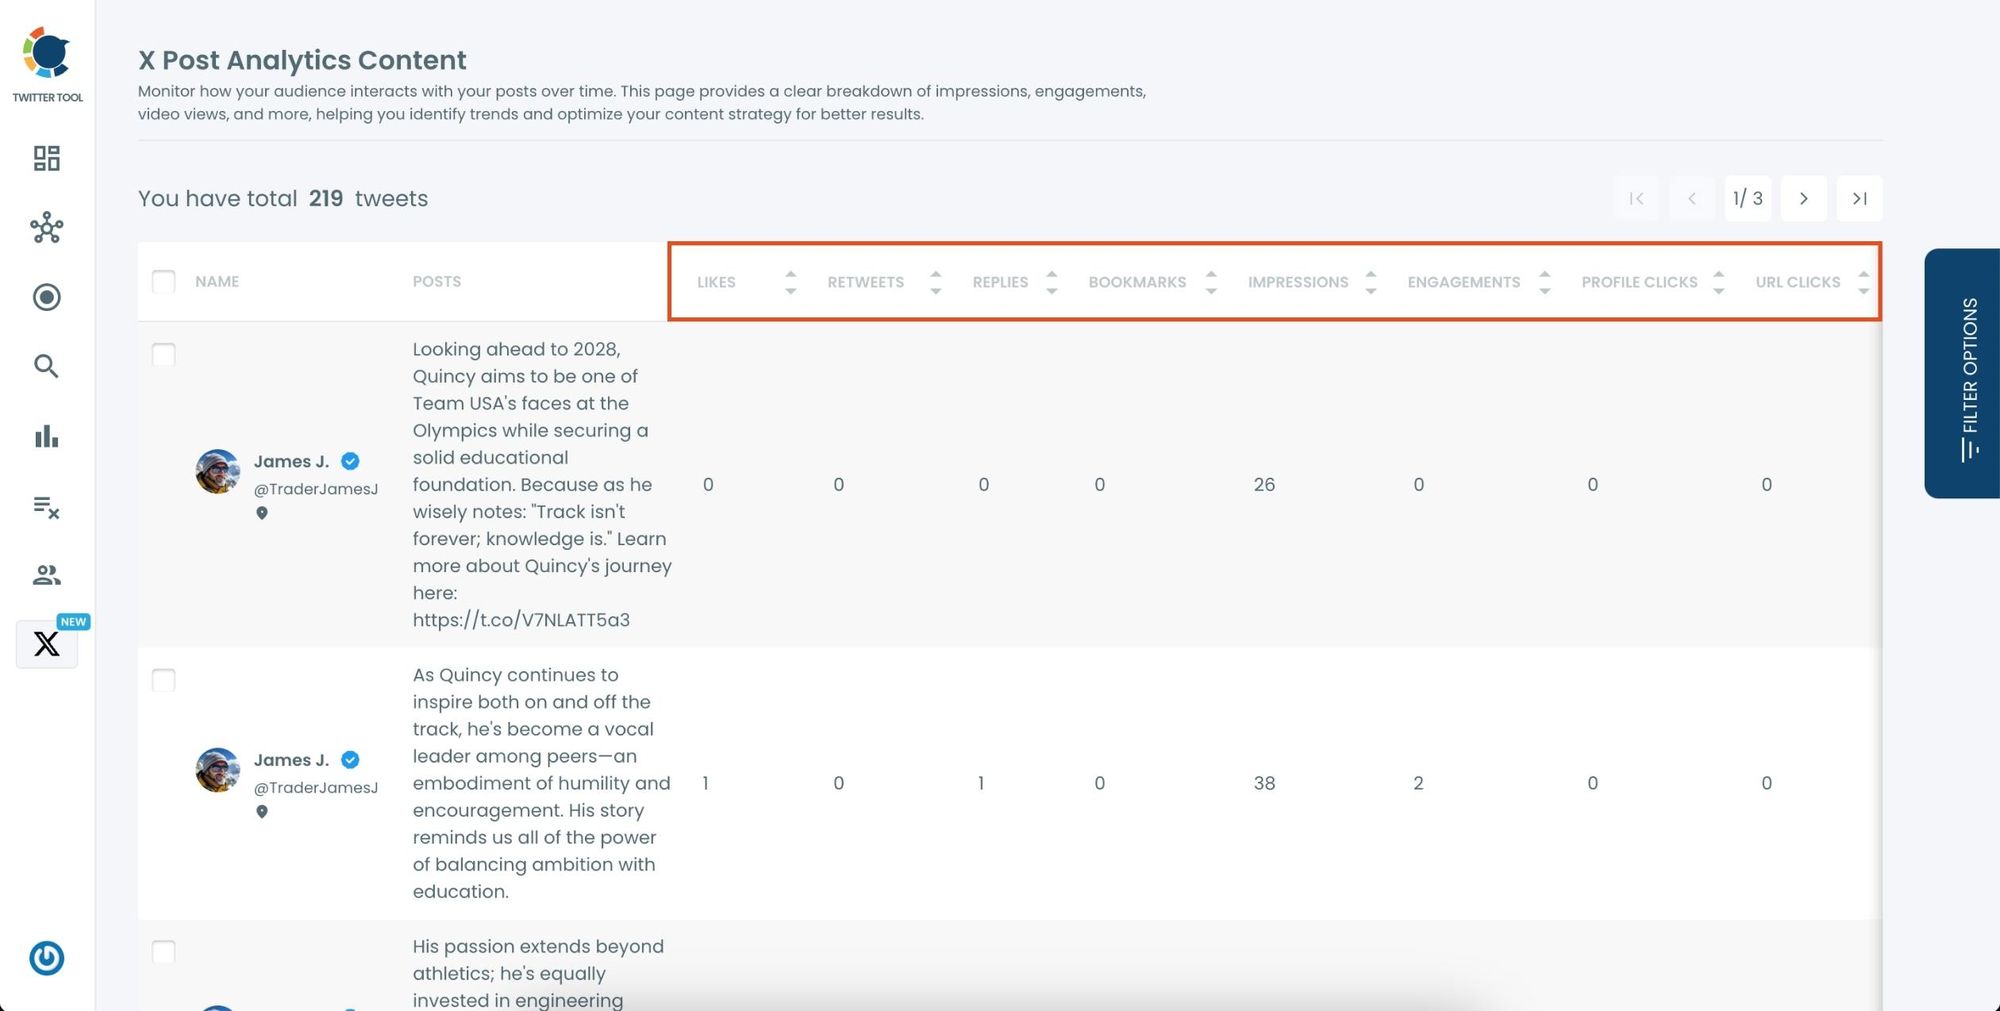Select the X icon with NEW badge

(46, 643)
